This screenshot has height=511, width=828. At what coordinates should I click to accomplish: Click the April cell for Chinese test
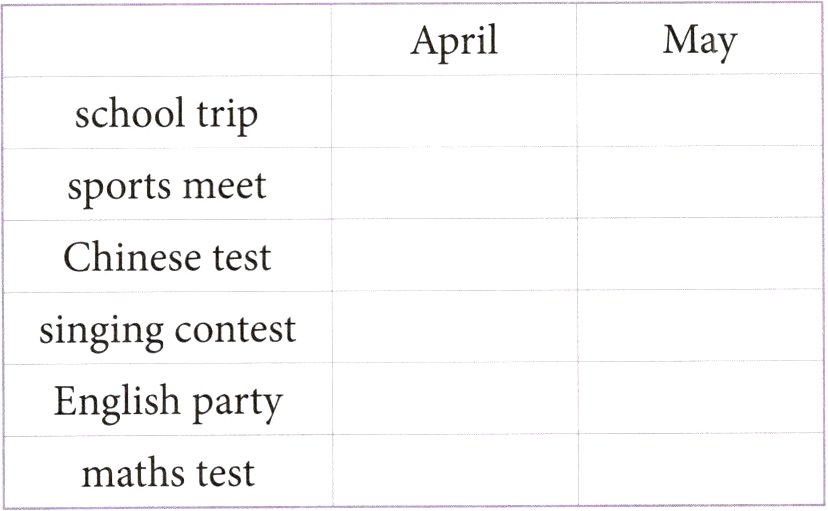(x=454, y=256)
